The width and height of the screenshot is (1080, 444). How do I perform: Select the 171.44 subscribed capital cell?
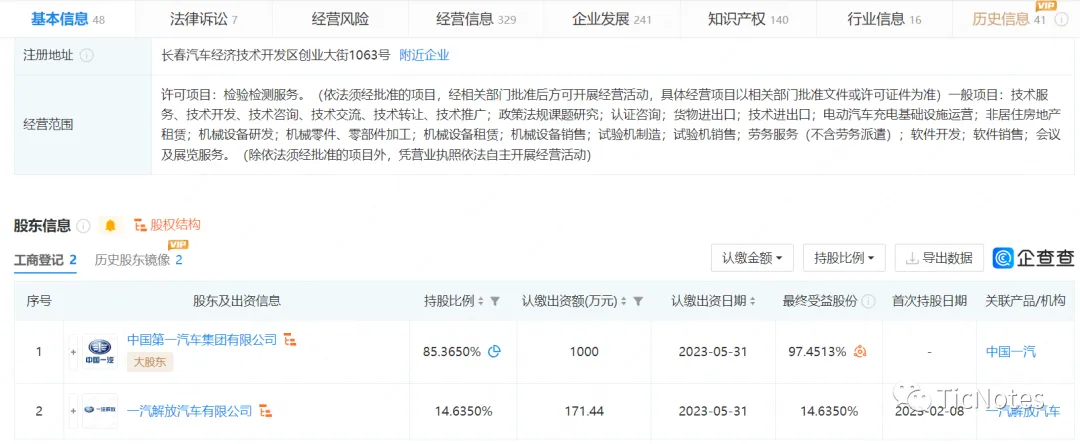(583, 412)
